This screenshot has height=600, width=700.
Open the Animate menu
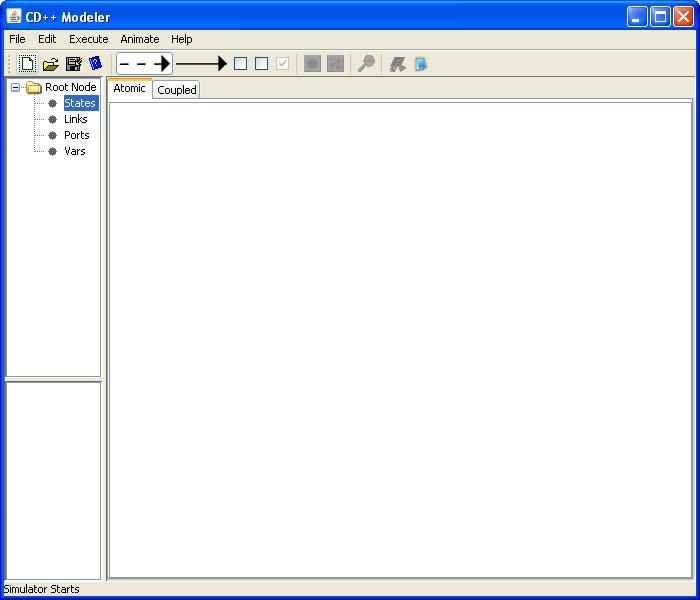140,39
